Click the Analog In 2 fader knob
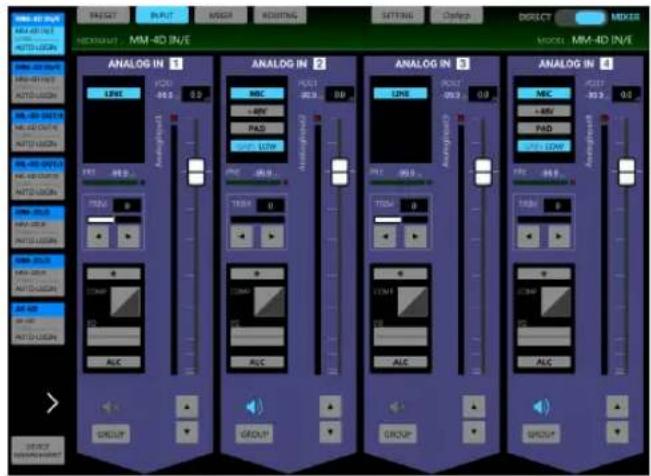The image size is (651, 476). coord(340,172)
